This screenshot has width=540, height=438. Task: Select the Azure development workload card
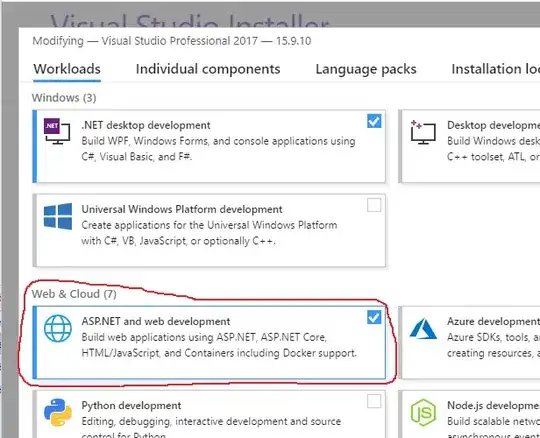click(x=469, y=343)
